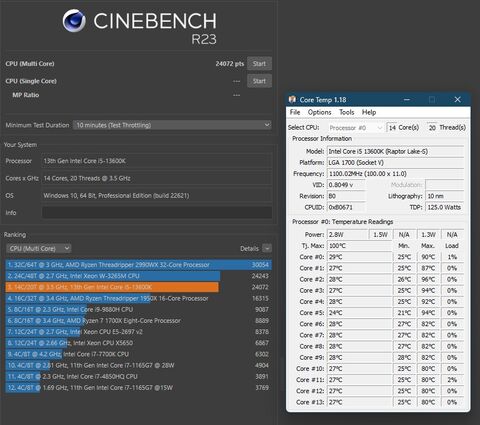Select the i7-1165G7 @ 28W ranking row
Viewport: 480px width, 425px height.
coord(138,365)
